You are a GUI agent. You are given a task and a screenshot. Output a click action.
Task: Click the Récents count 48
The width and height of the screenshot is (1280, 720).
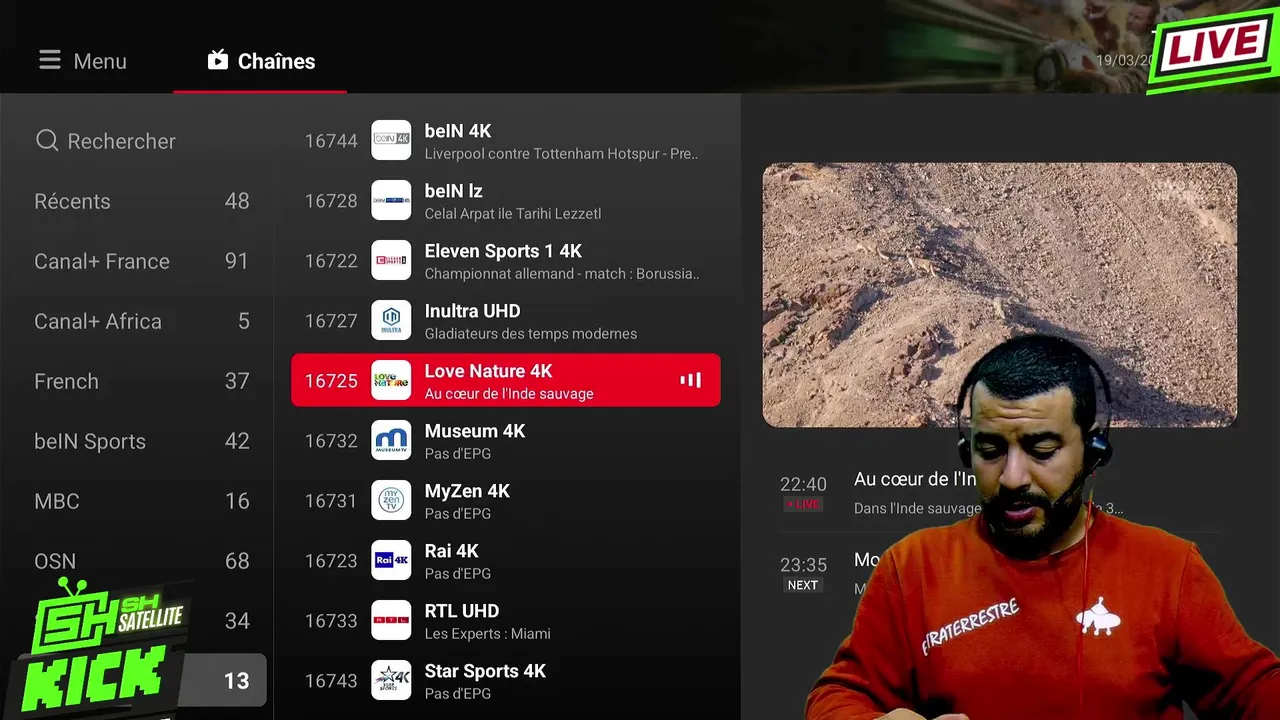pyautogui.click(x=237, y=201)
